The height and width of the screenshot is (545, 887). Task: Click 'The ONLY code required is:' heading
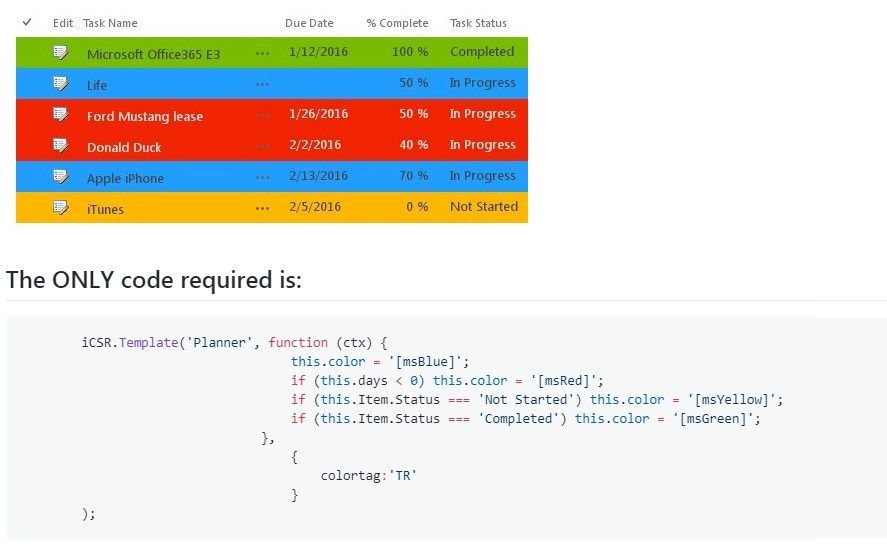154,280
